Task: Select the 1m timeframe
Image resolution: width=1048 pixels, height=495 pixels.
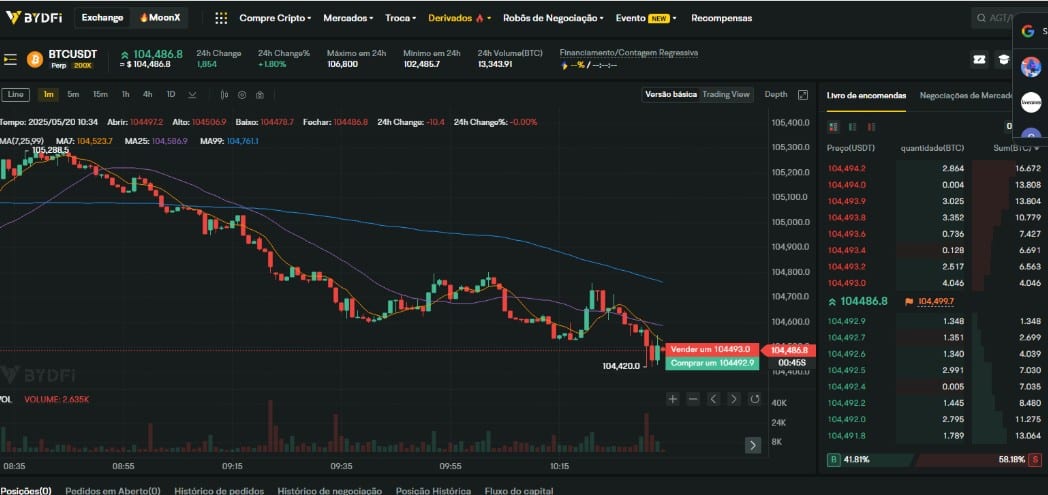Action: click(x=49, y=95)
